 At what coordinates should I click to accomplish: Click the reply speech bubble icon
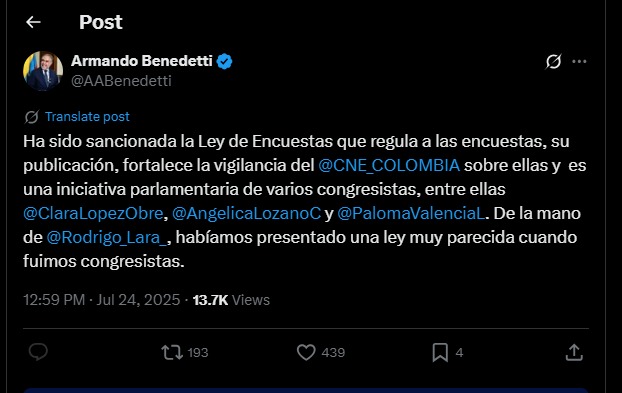point(38,352)
